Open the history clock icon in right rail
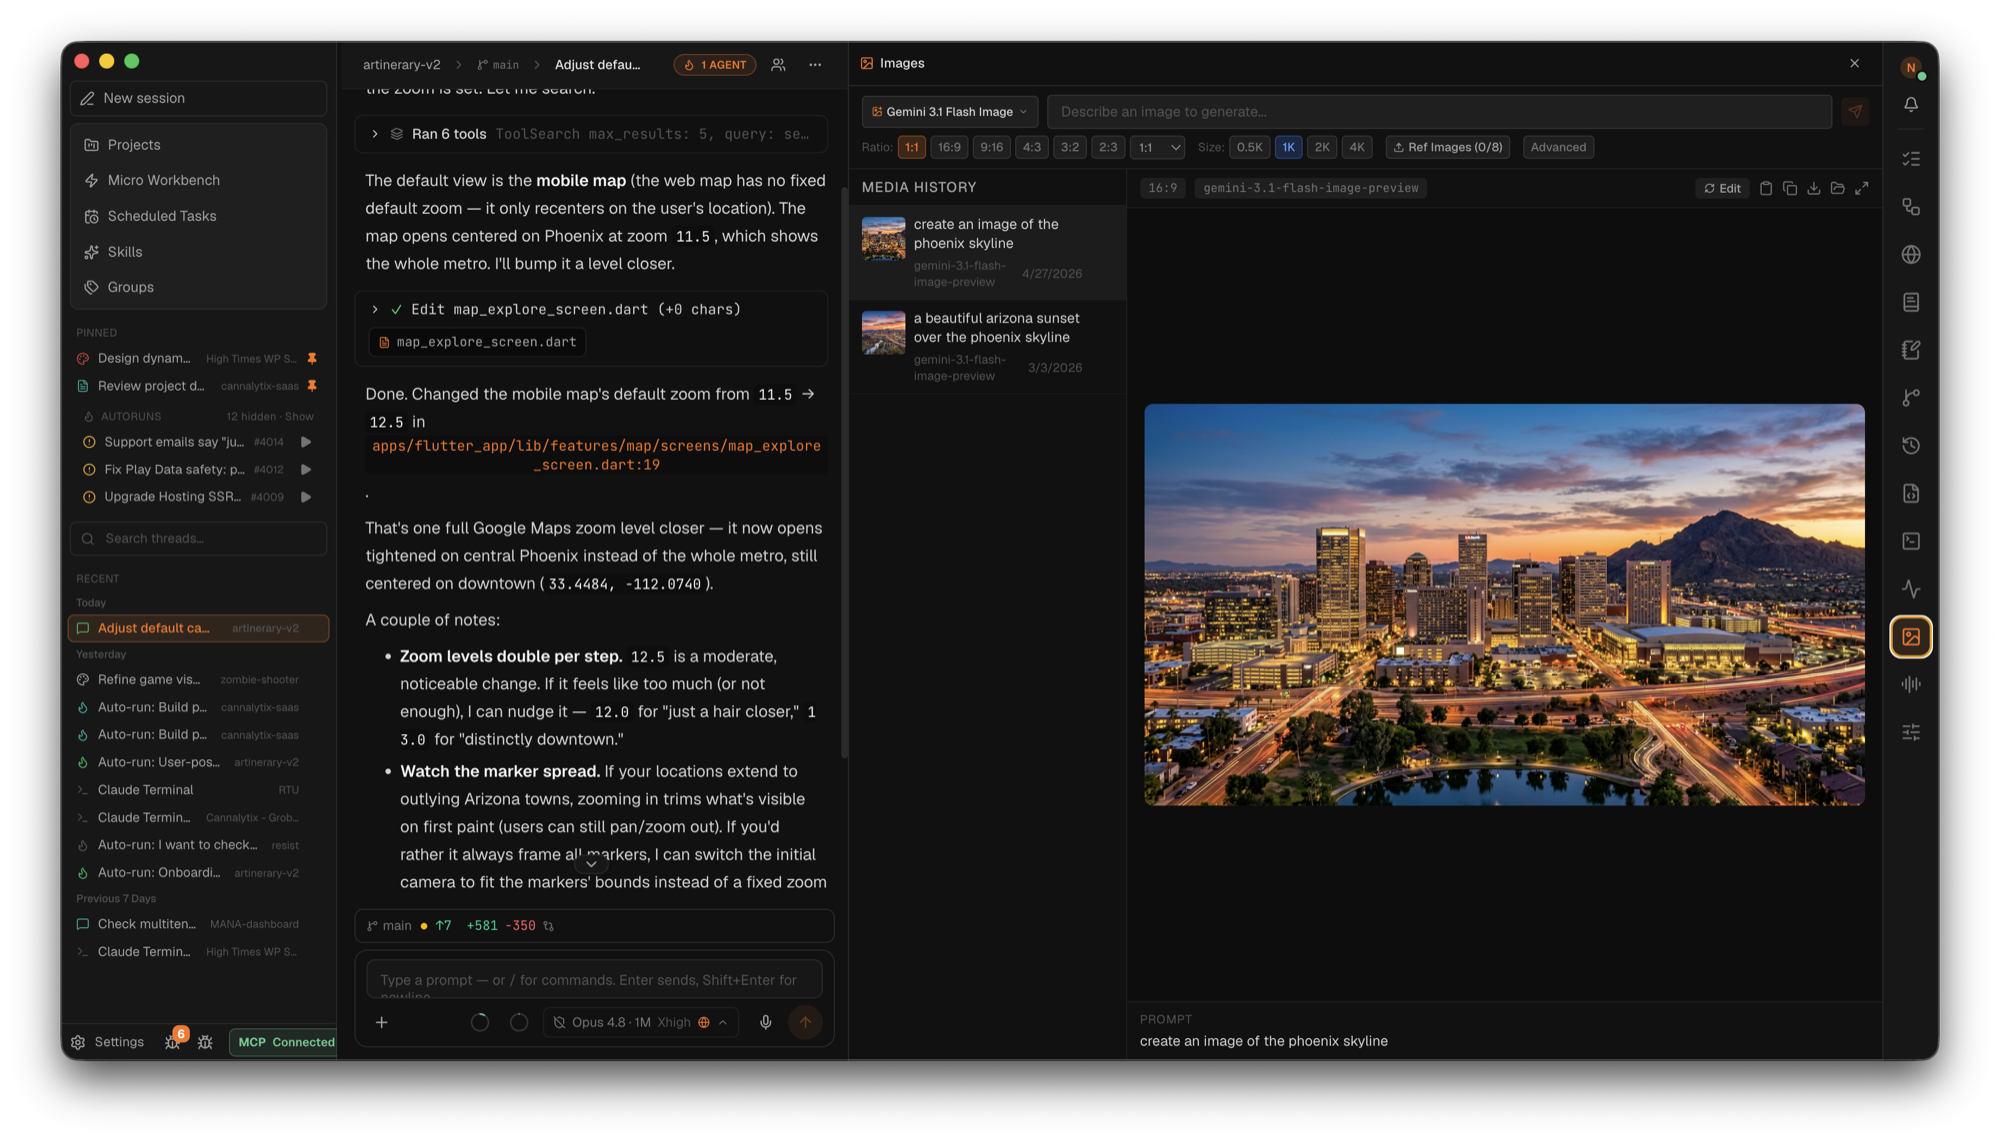This screenshot has height=1141, width=2000. pos(1911,446)
